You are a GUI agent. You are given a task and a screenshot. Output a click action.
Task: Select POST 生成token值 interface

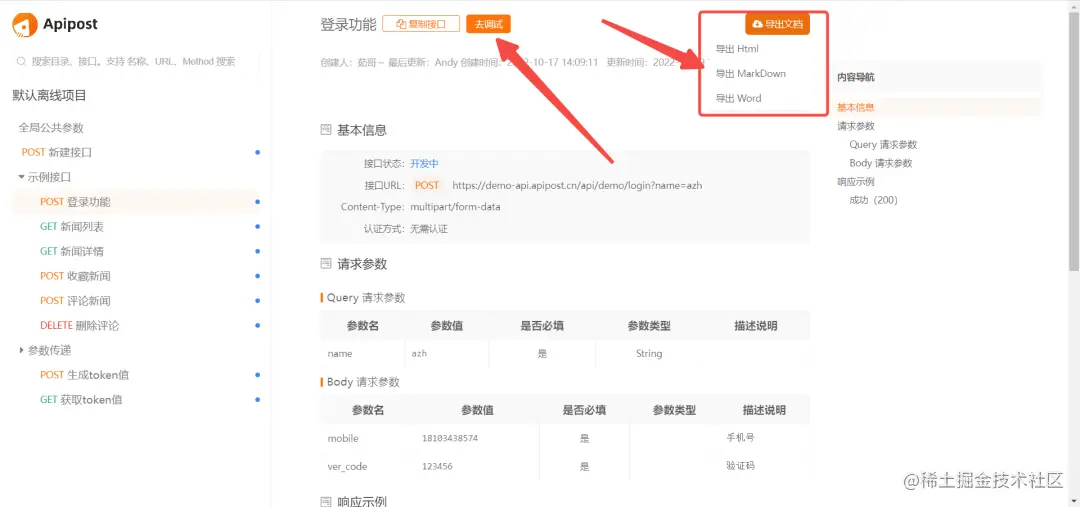85,375
